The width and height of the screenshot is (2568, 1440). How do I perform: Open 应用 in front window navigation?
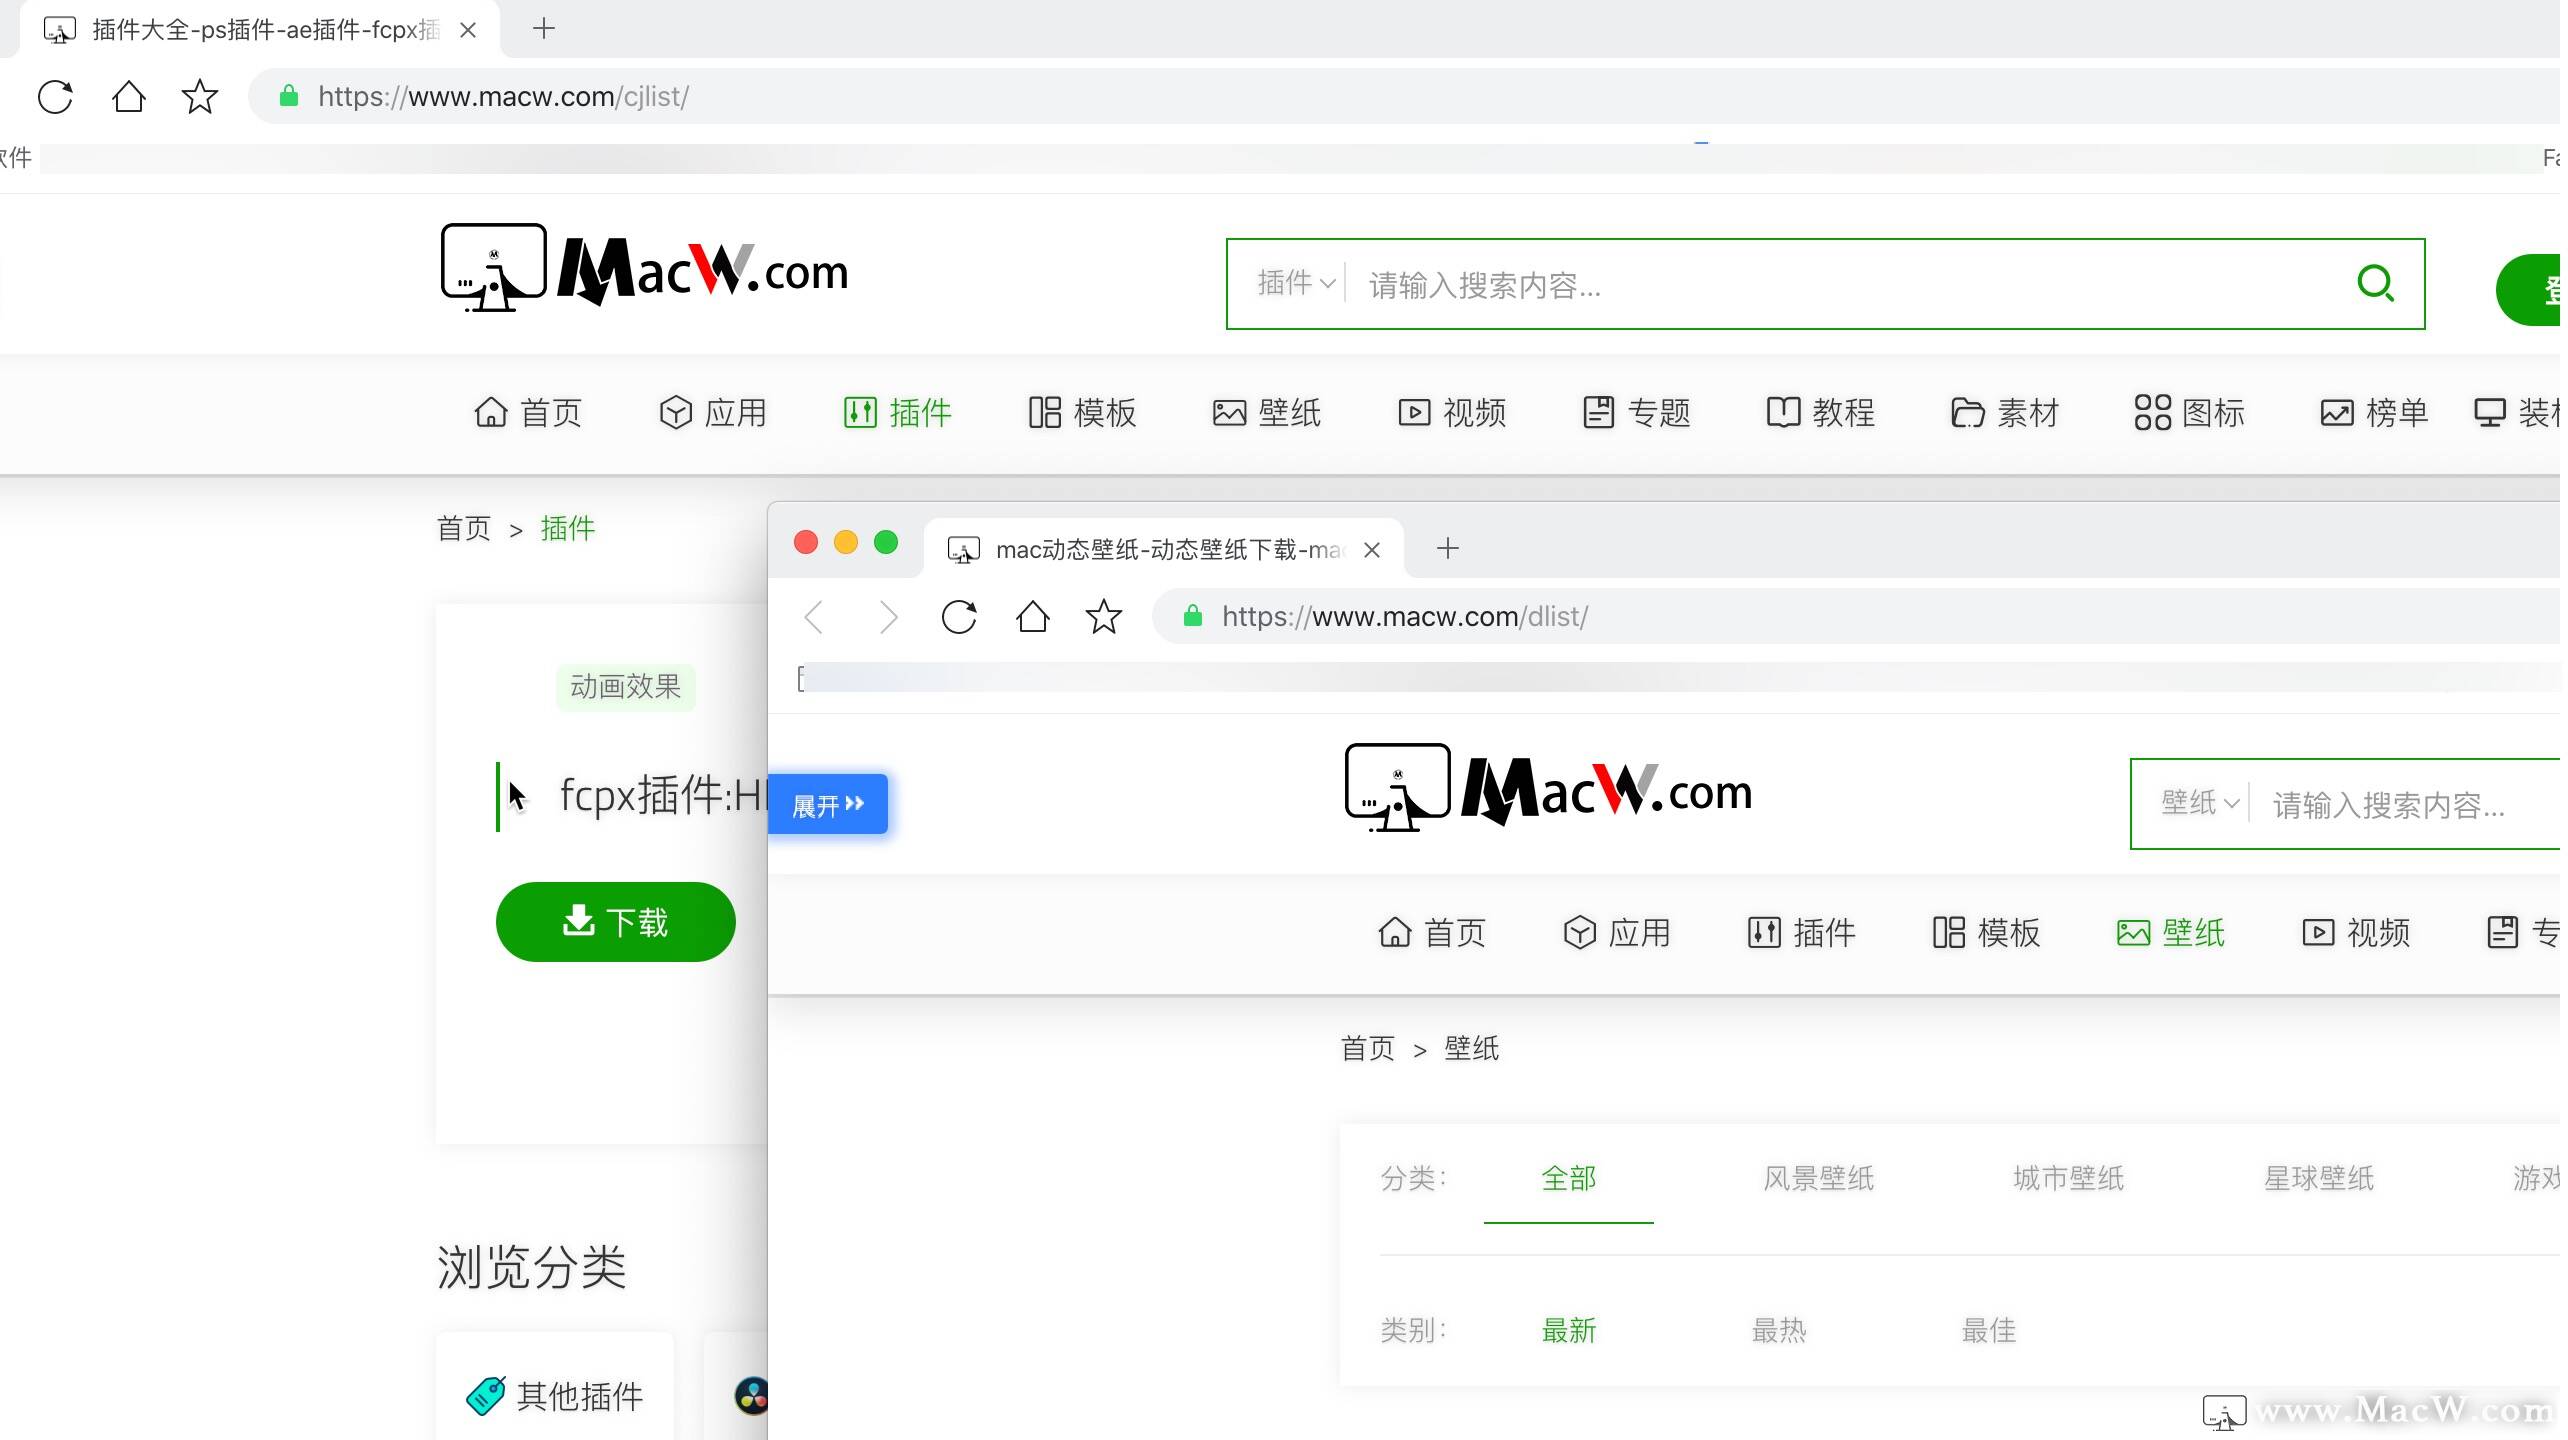pos(1617,932)
